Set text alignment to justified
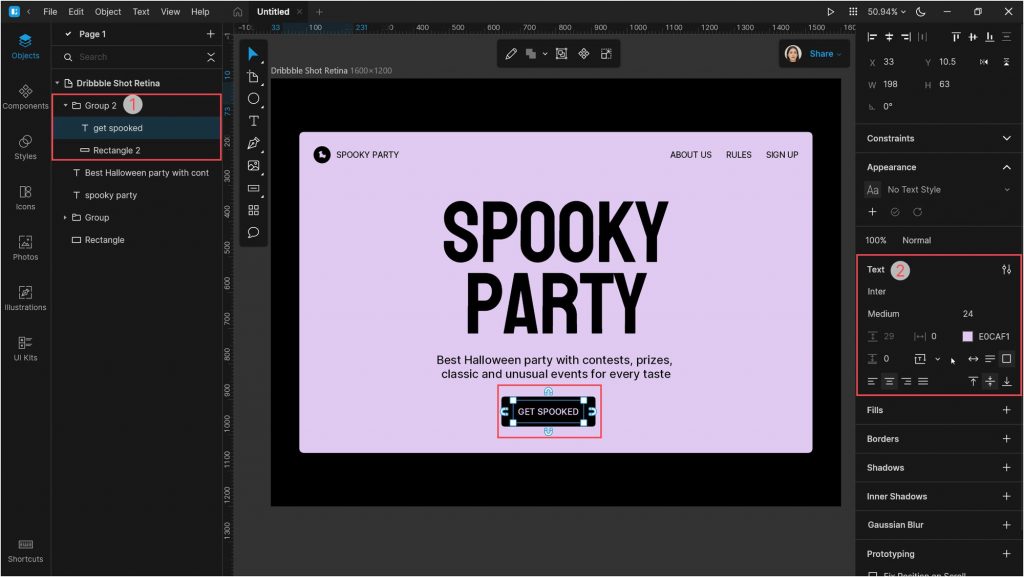The image size is (1024, 577). click(x=923, y=381)
